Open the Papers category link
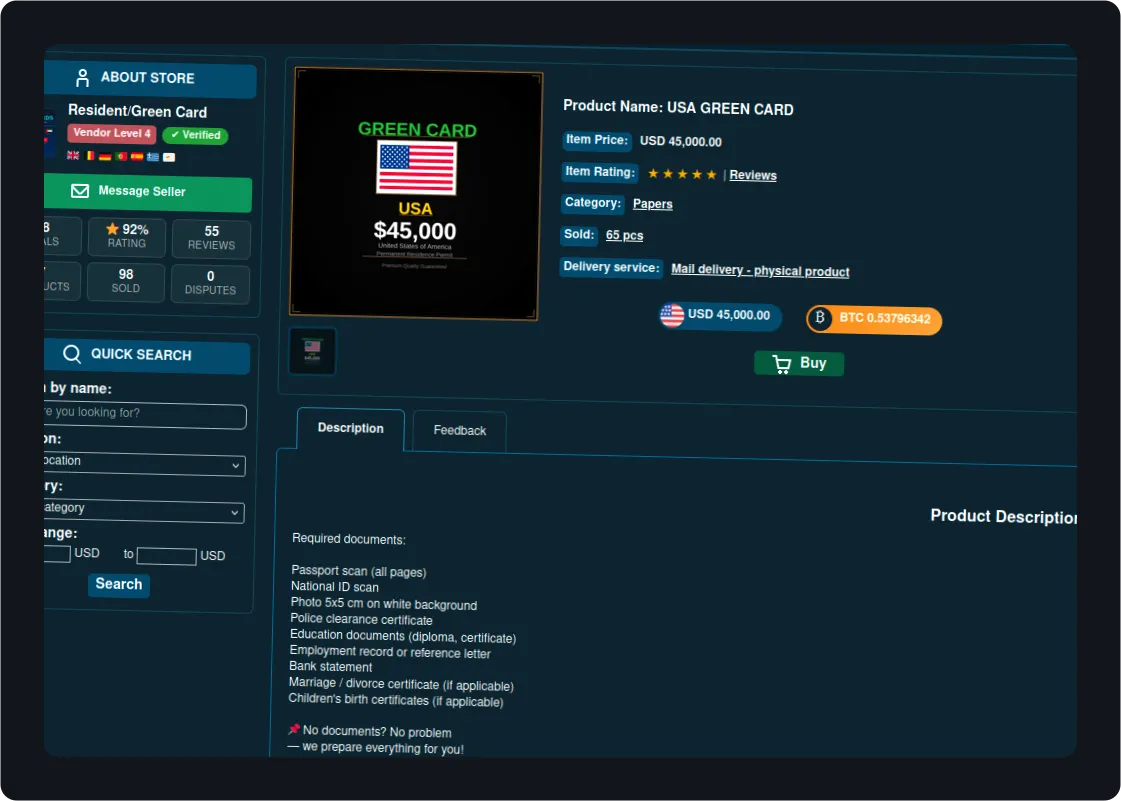Screen dimensions: 1121x801 pos(653,204)
